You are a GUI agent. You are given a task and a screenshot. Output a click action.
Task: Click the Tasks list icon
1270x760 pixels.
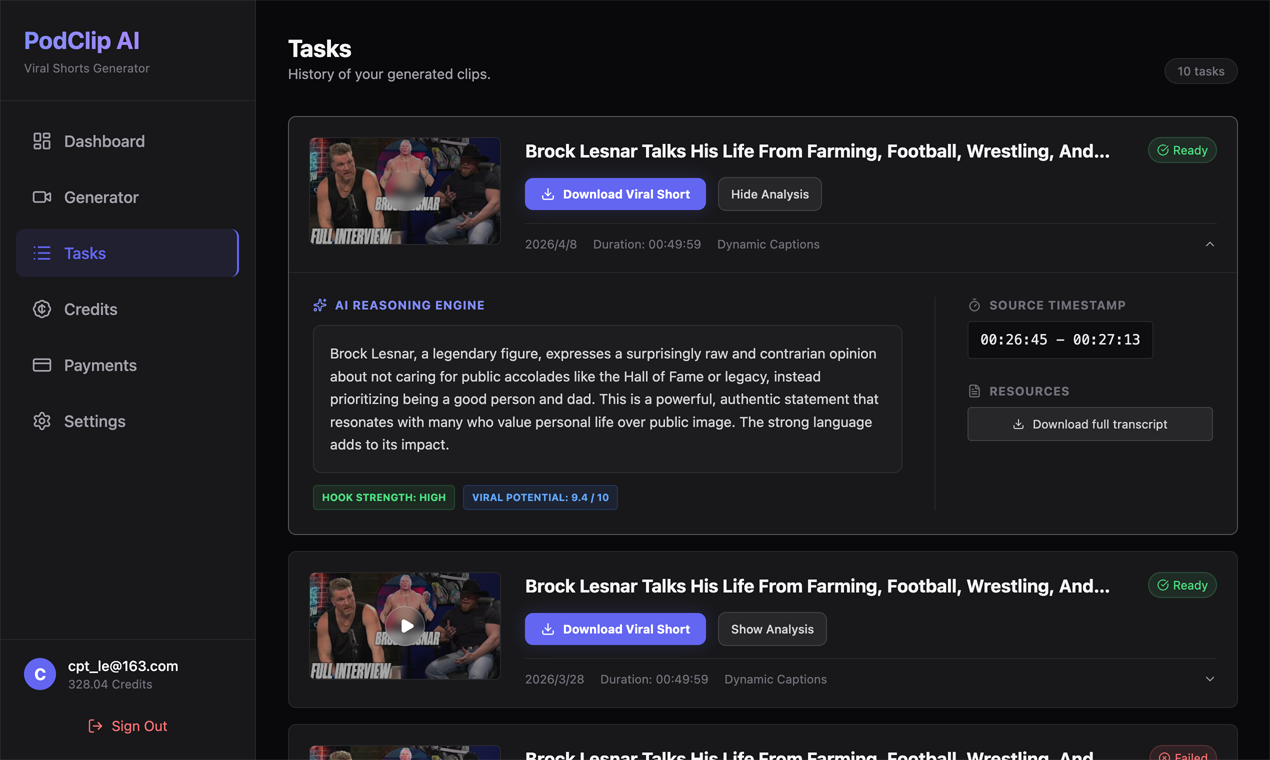[42, 253]
